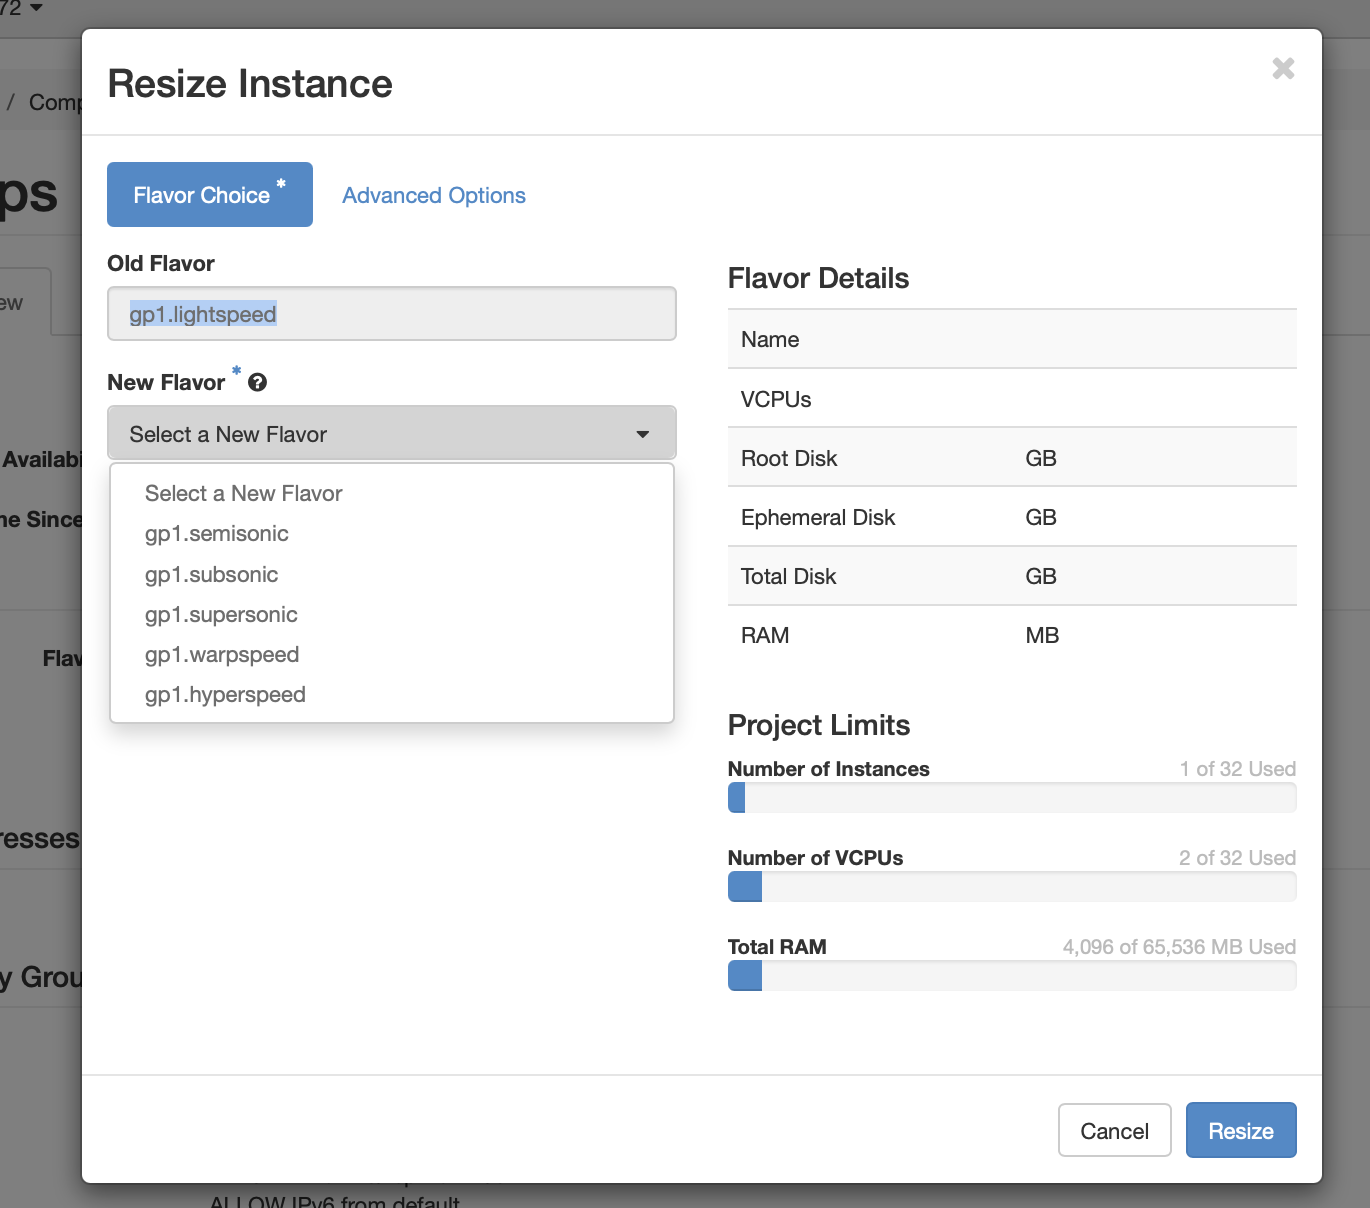Screen dimensions: 1370x1208
Task: Select gp1.subsonic flavor option
Action: (x=212, y=575)
